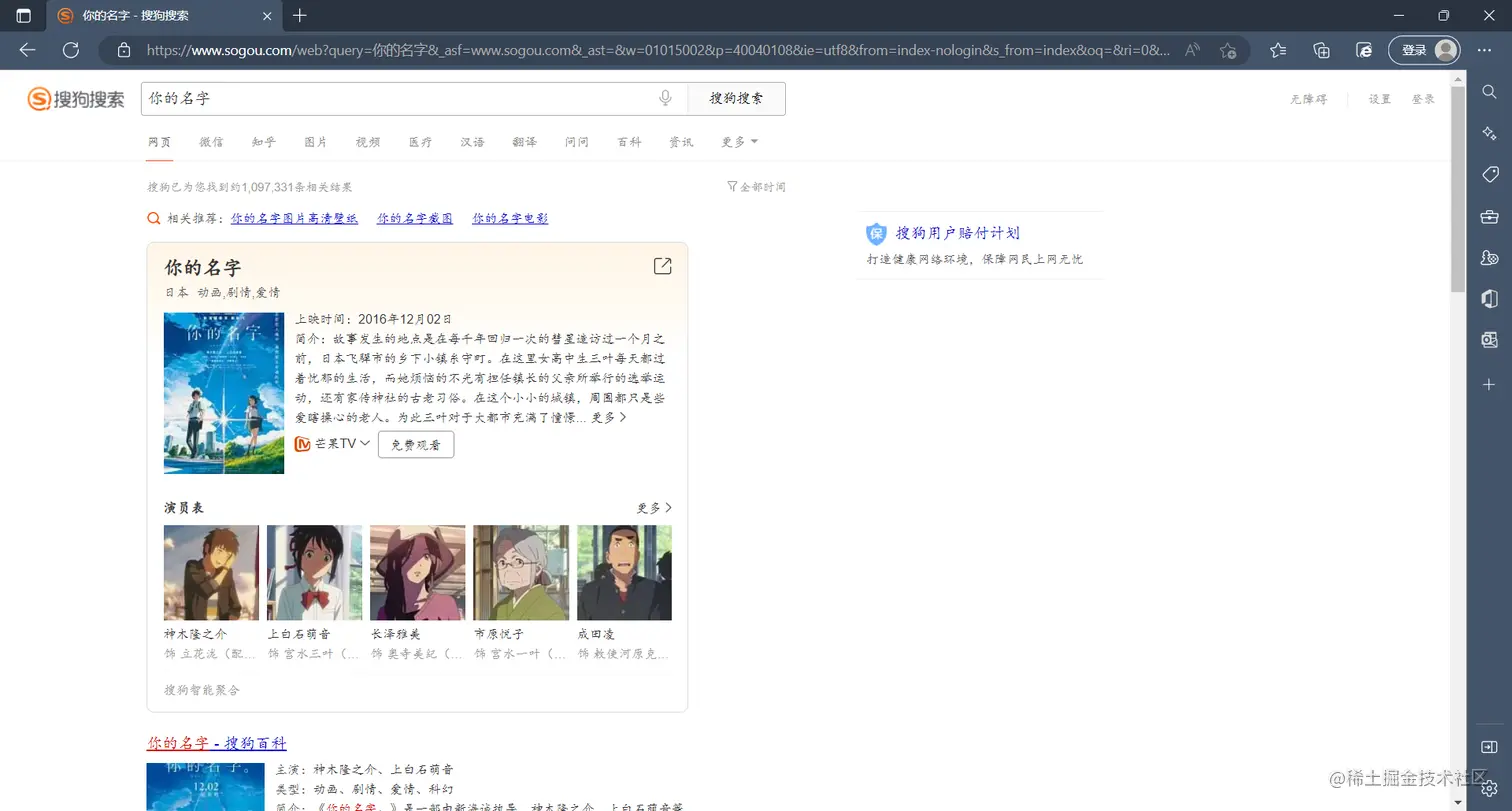This screenshot has height=811, width=1512.
Task: Open the 你的名字电影 suggestion link
Action: tap(510, 218)
